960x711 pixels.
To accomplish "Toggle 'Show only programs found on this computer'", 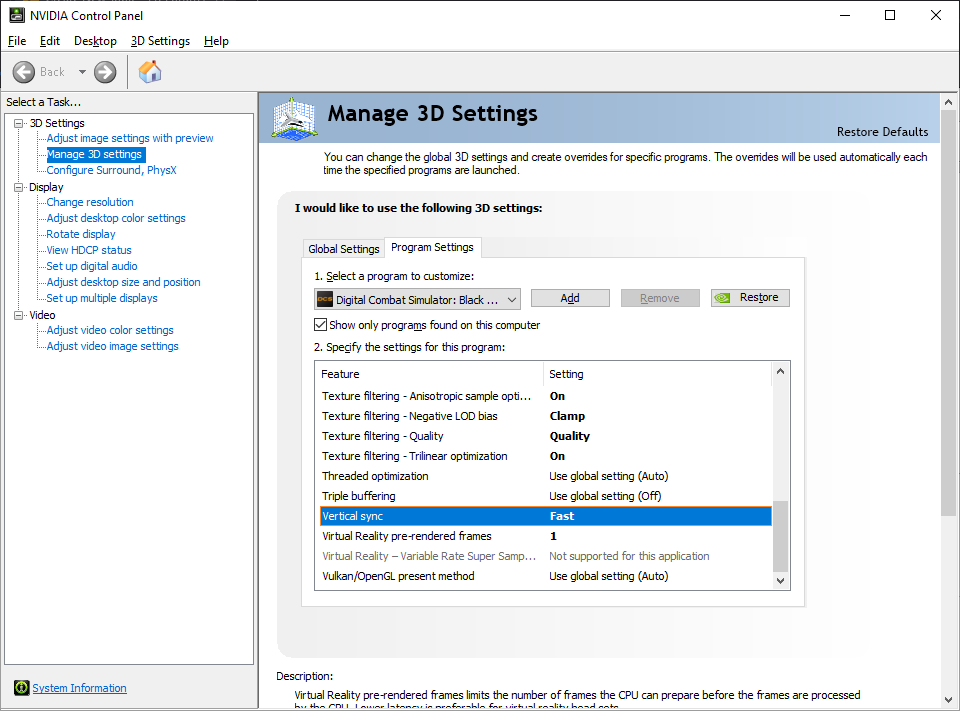I will [x=320, y=325].
